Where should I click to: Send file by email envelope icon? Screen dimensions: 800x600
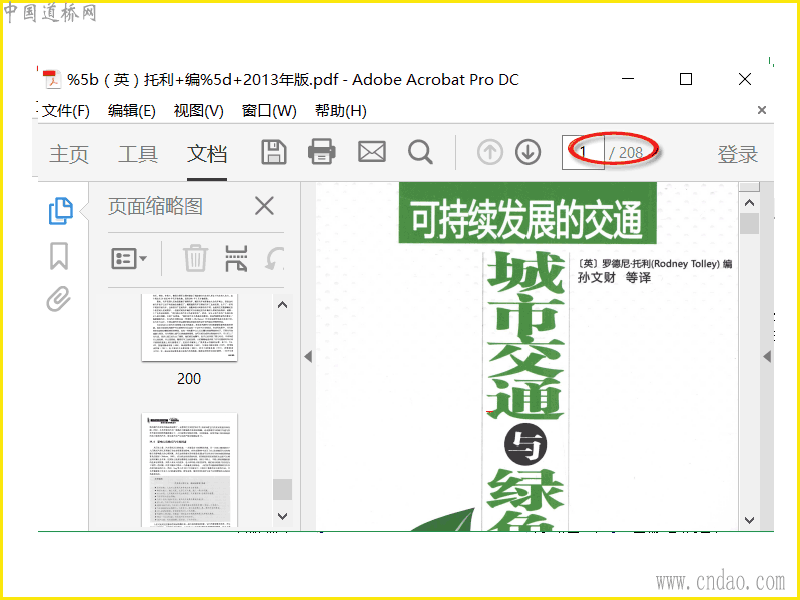(371, 152)
